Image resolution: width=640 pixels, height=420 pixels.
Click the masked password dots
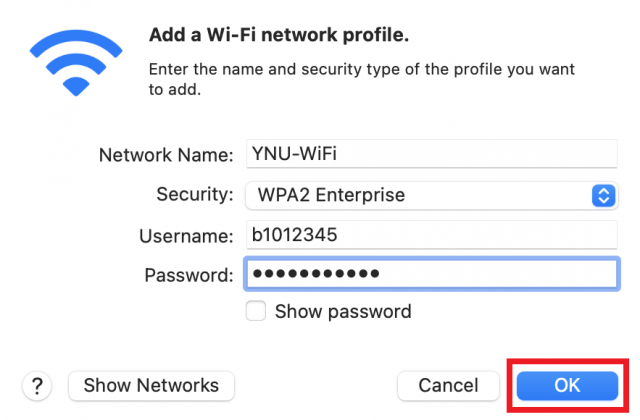pyautogui.click(x=316, y=273)
